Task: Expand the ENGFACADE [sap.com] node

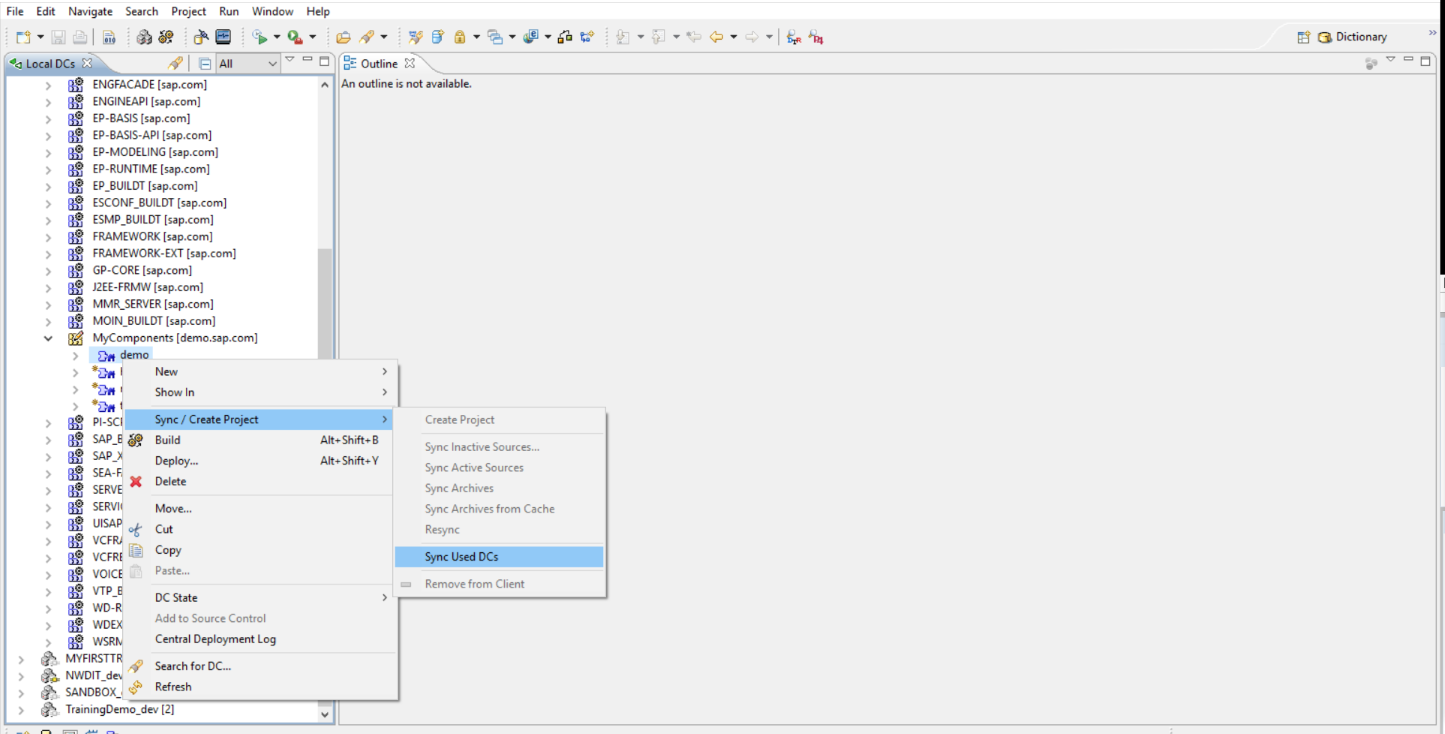Action: pyautogui.click(x=48, y=85)
